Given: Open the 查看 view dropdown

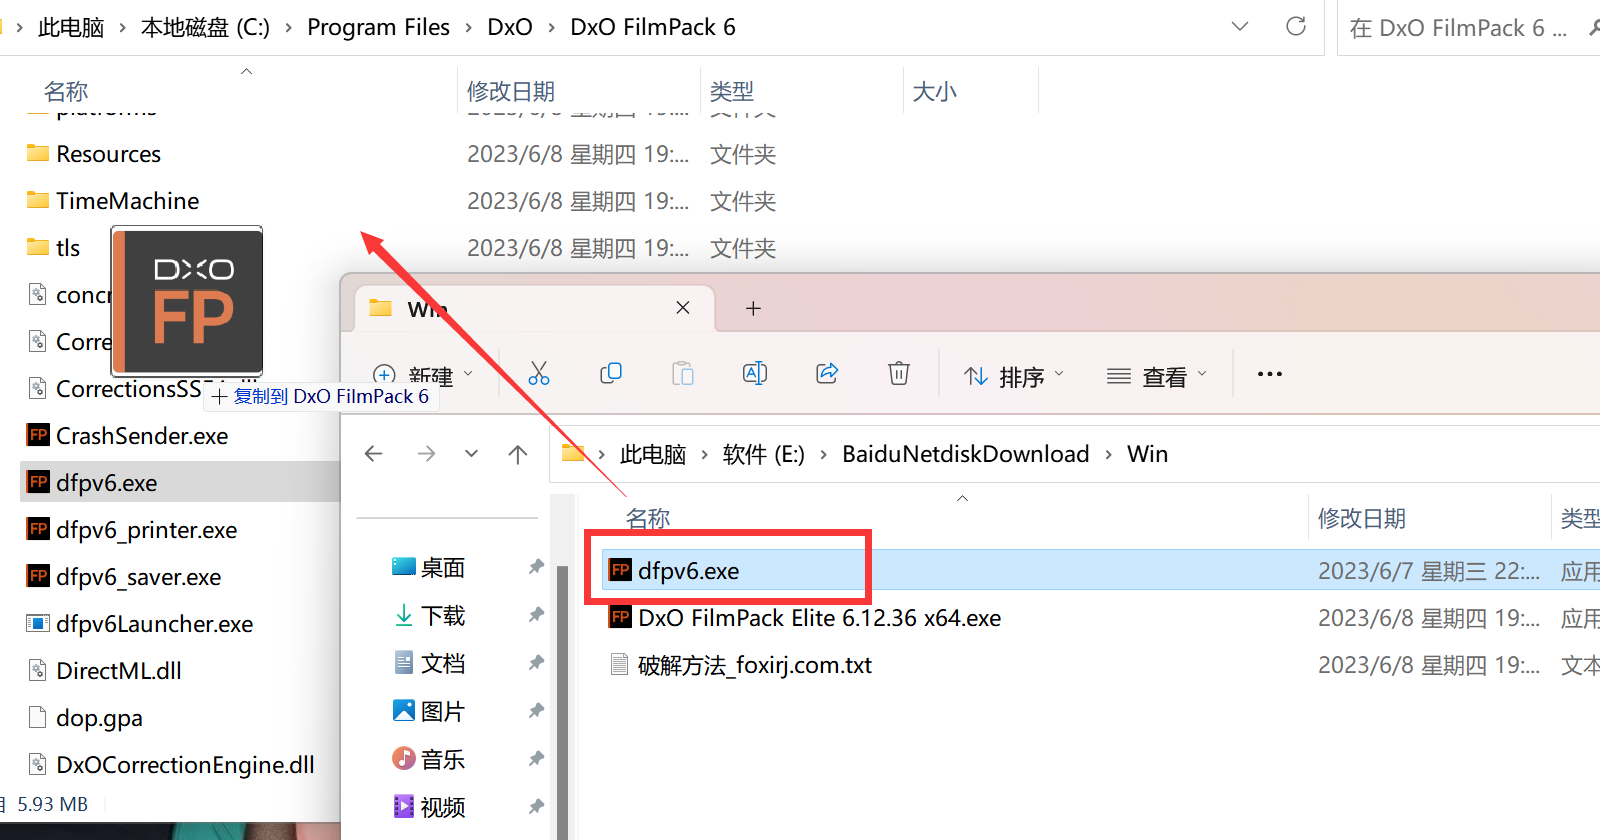Looking at the screenshot, I should tap(1158, 376).
